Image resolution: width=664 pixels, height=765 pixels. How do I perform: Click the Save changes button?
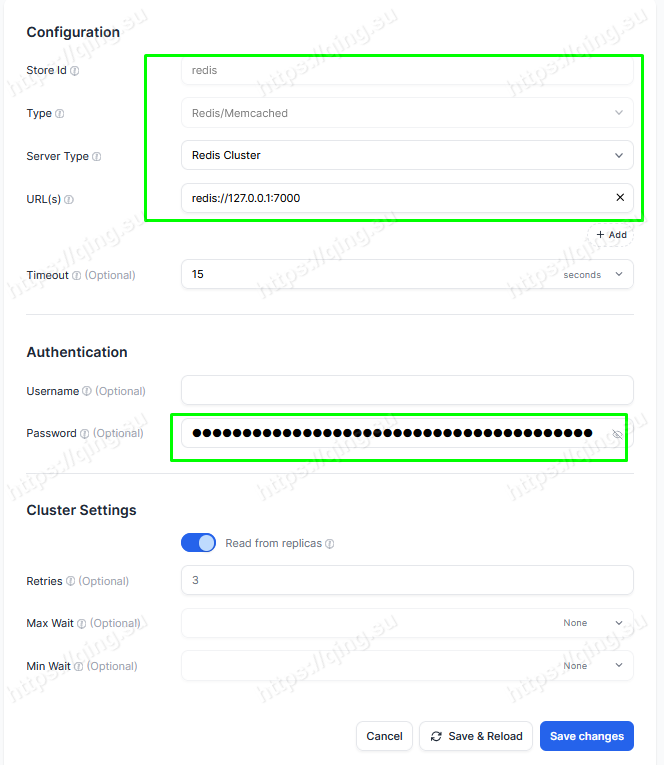(x=587, y=736)
